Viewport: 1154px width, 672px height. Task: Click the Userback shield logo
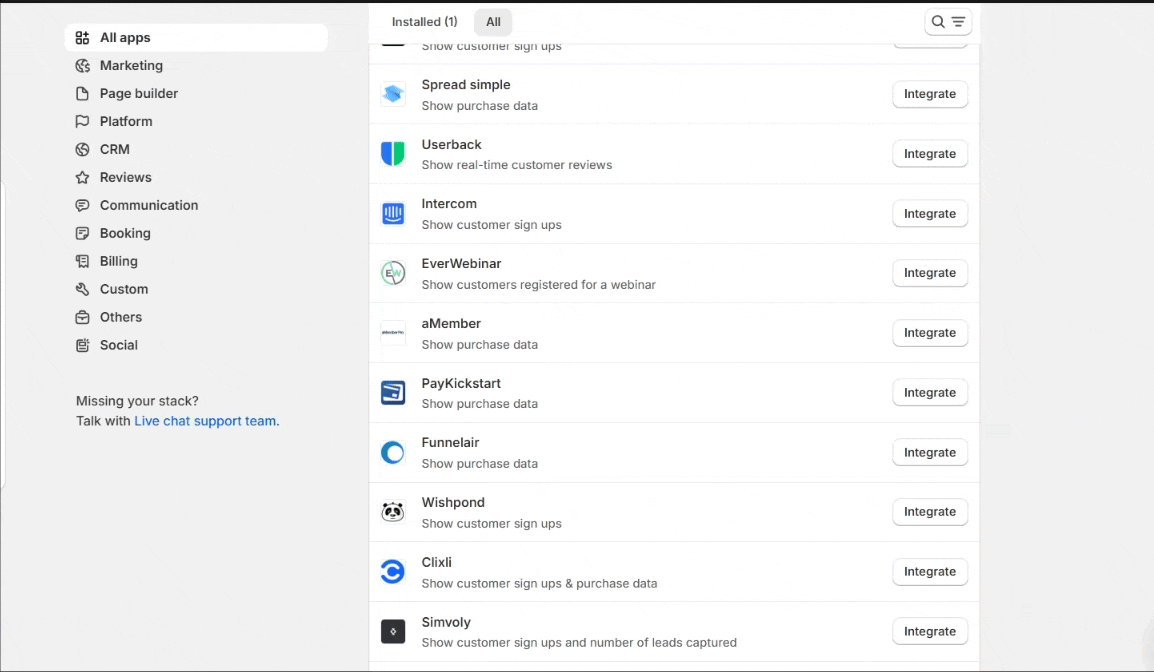(393, 154)
